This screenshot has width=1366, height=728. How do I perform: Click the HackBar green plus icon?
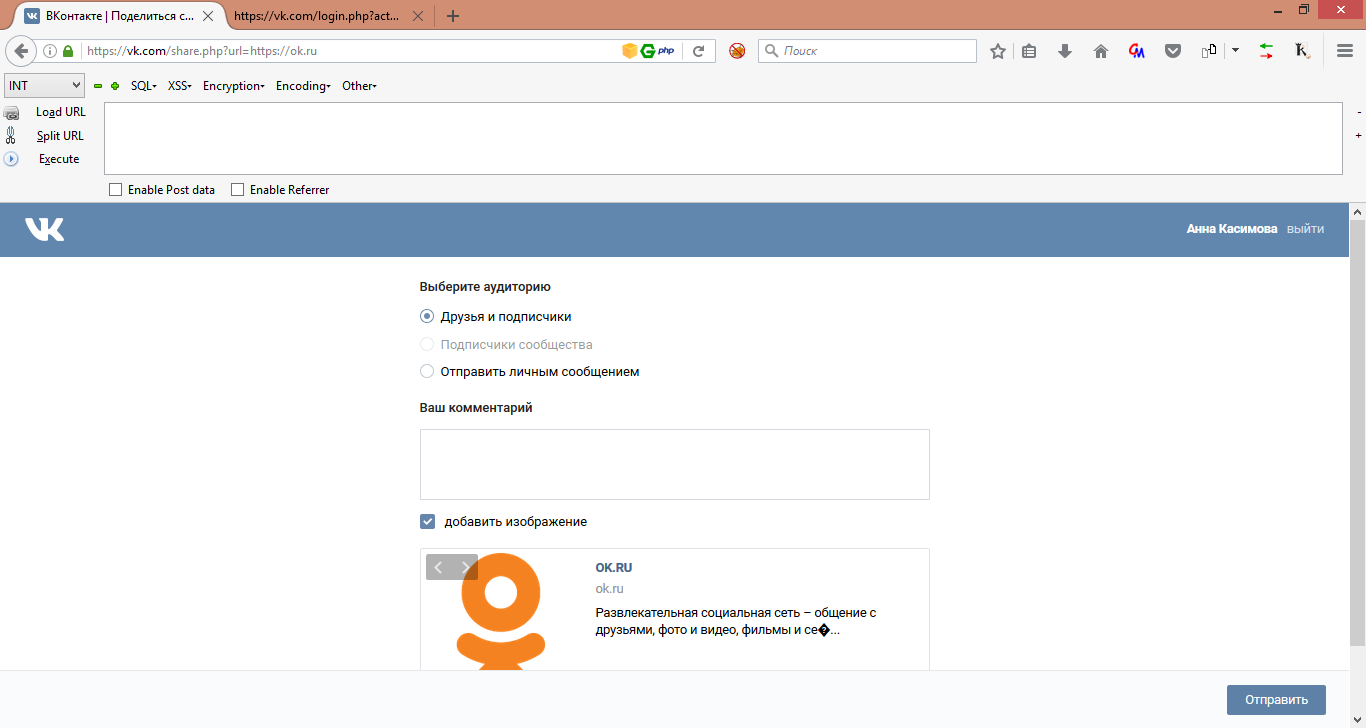point(115,86)
